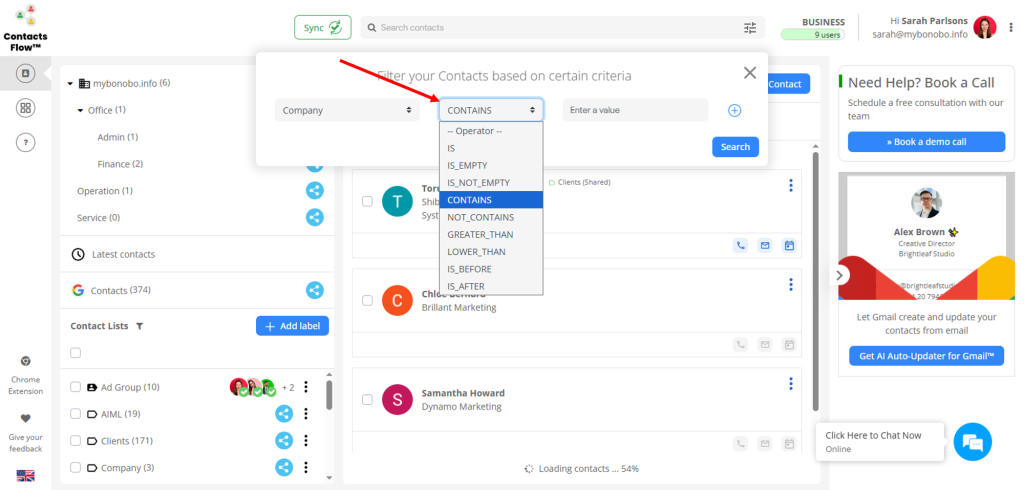Click the Book a demo call button
This screenshot has width=1024, height=490.
tap(925, 142)
